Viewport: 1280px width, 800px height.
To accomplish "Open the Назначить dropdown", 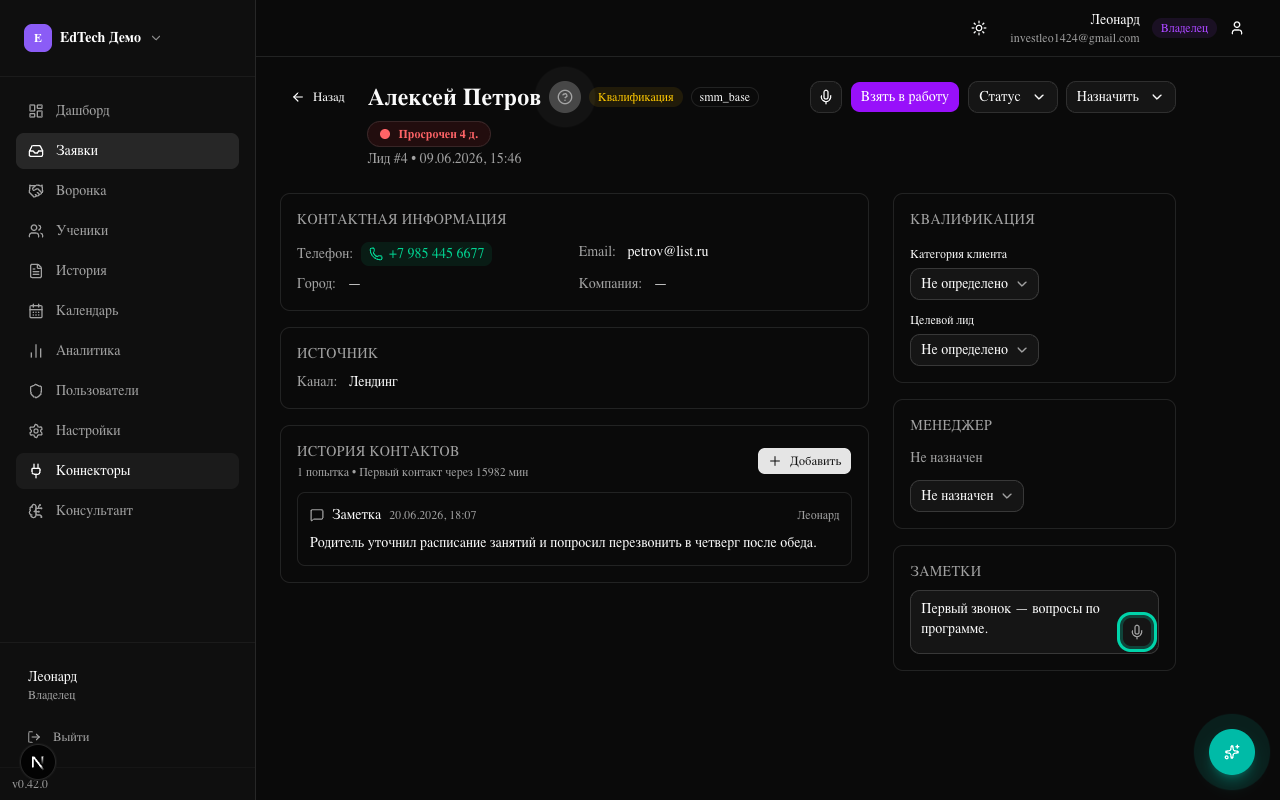I will 1121,97.
